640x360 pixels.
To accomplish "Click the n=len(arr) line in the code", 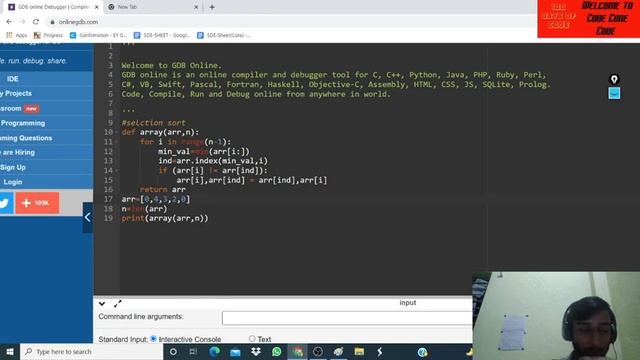I will click(144, 209).
